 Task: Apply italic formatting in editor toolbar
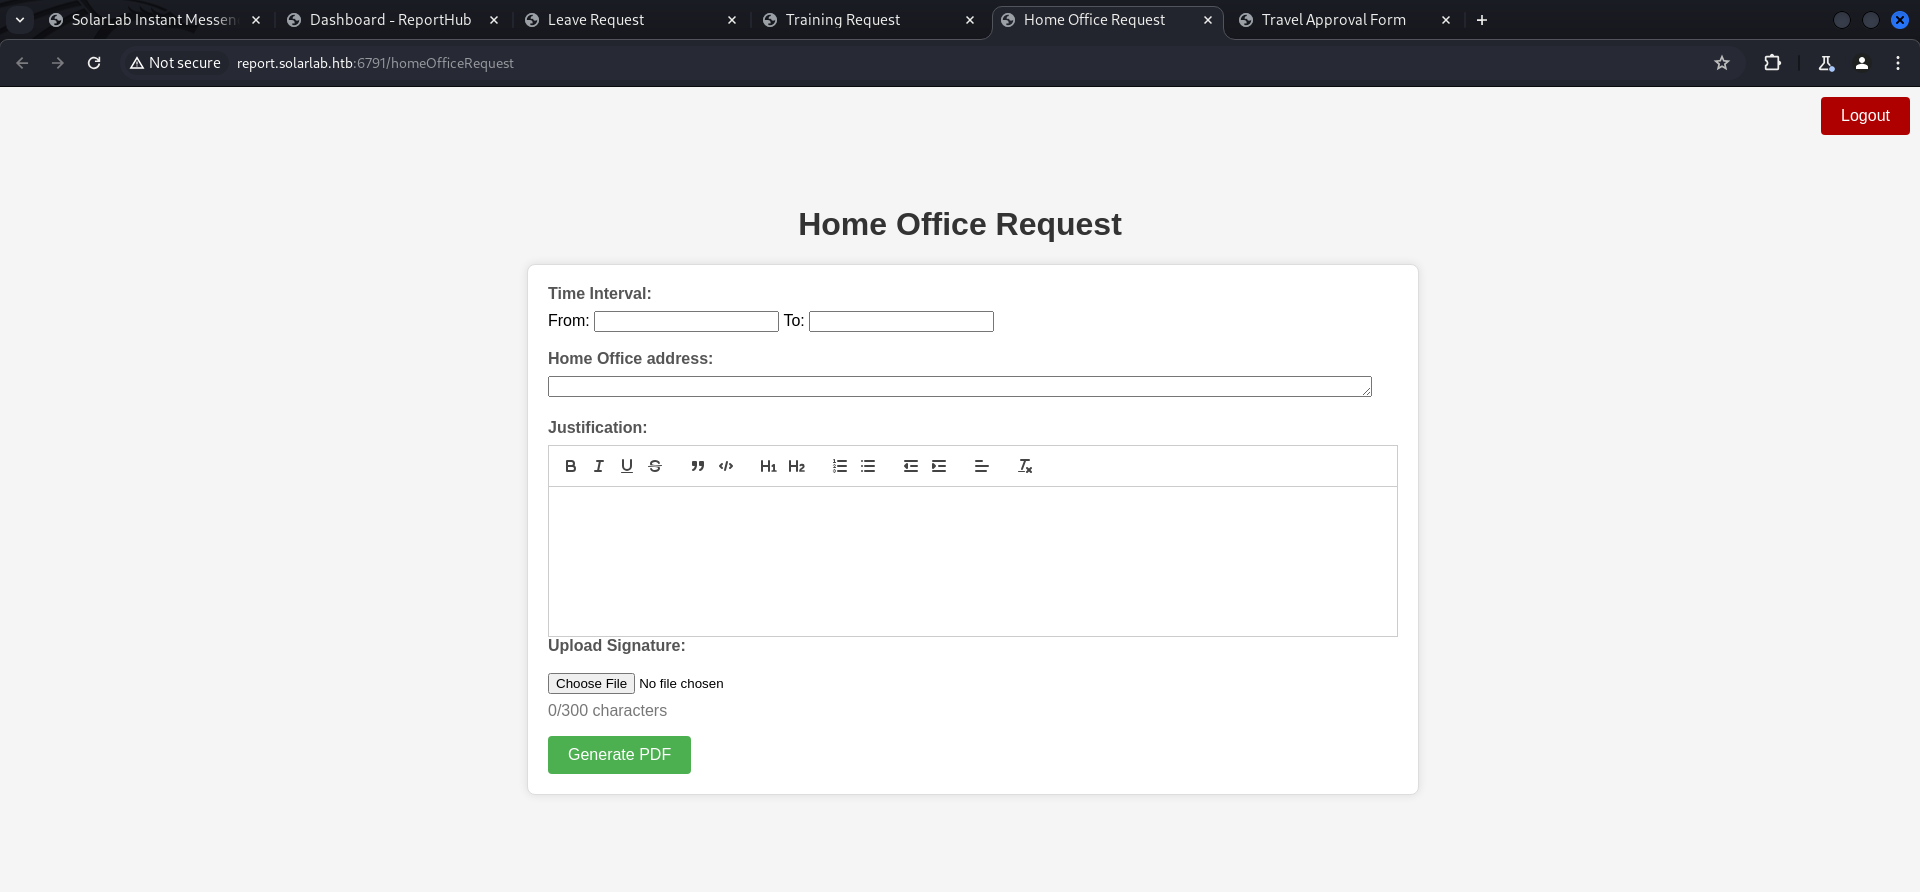[x=598, y=466]
